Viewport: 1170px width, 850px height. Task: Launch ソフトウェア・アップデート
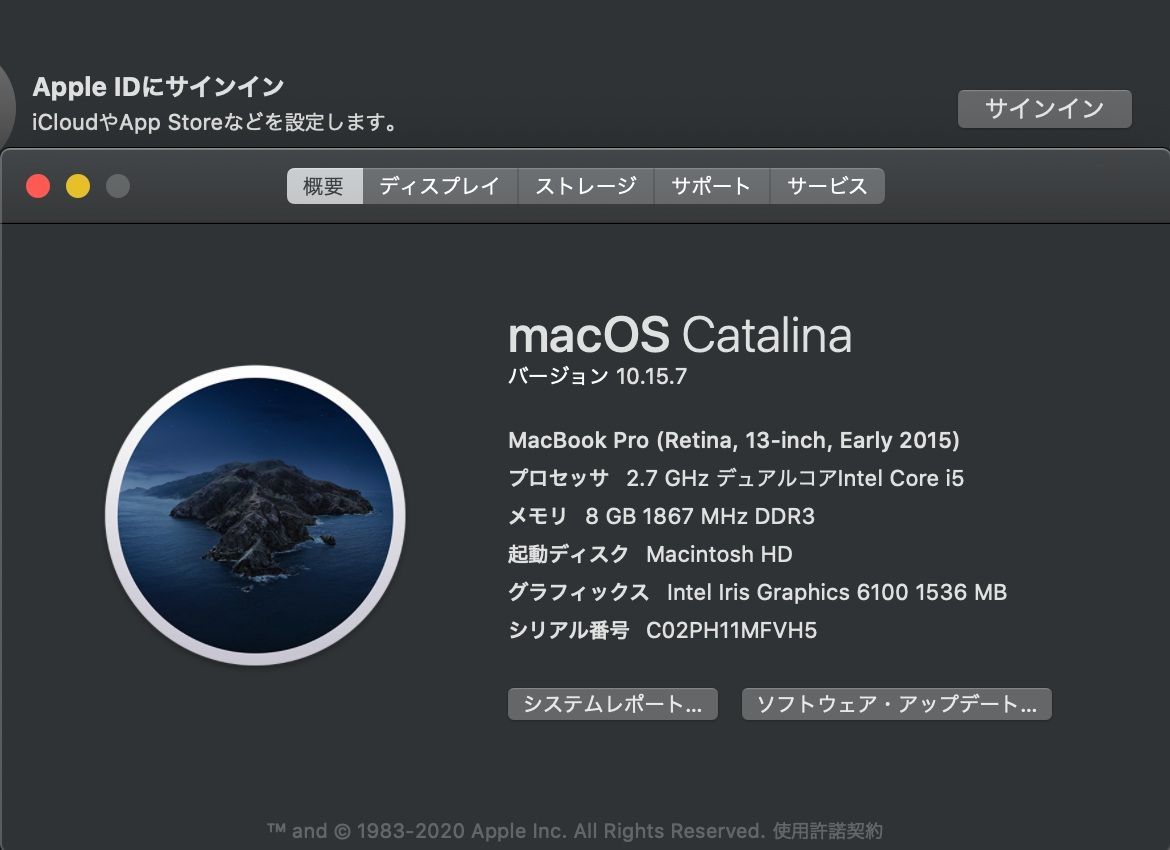pos(895,704)
